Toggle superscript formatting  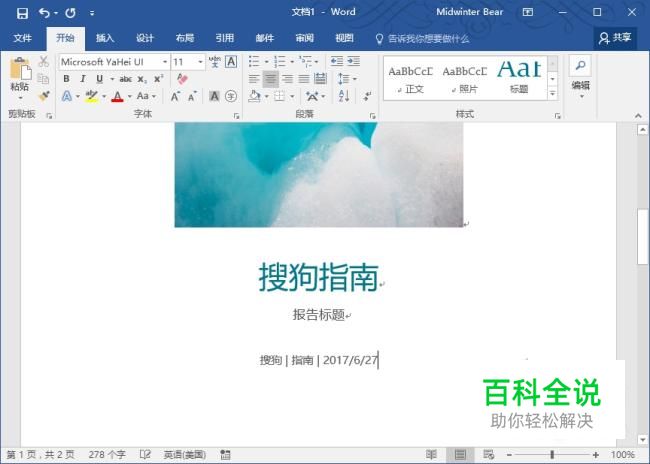158,79
